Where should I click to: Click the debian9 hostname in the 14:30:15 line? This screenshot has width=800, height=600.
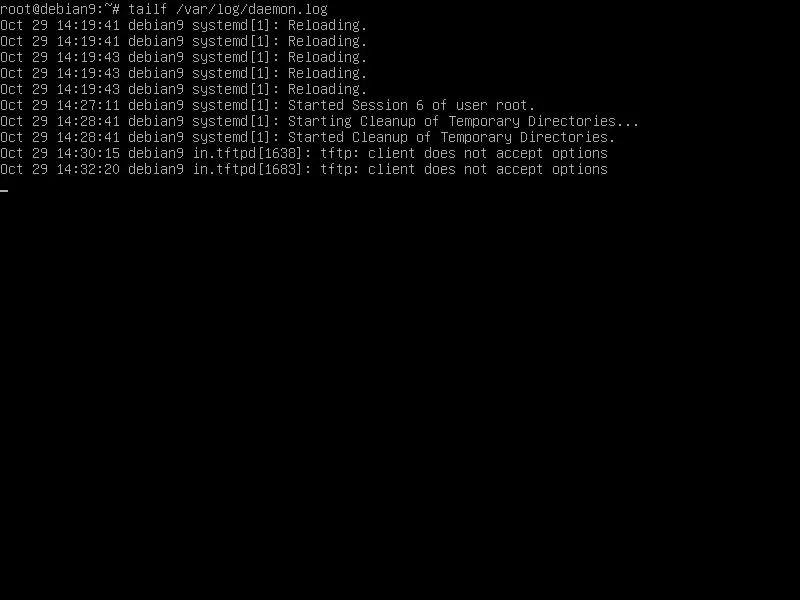coord(156,153)
